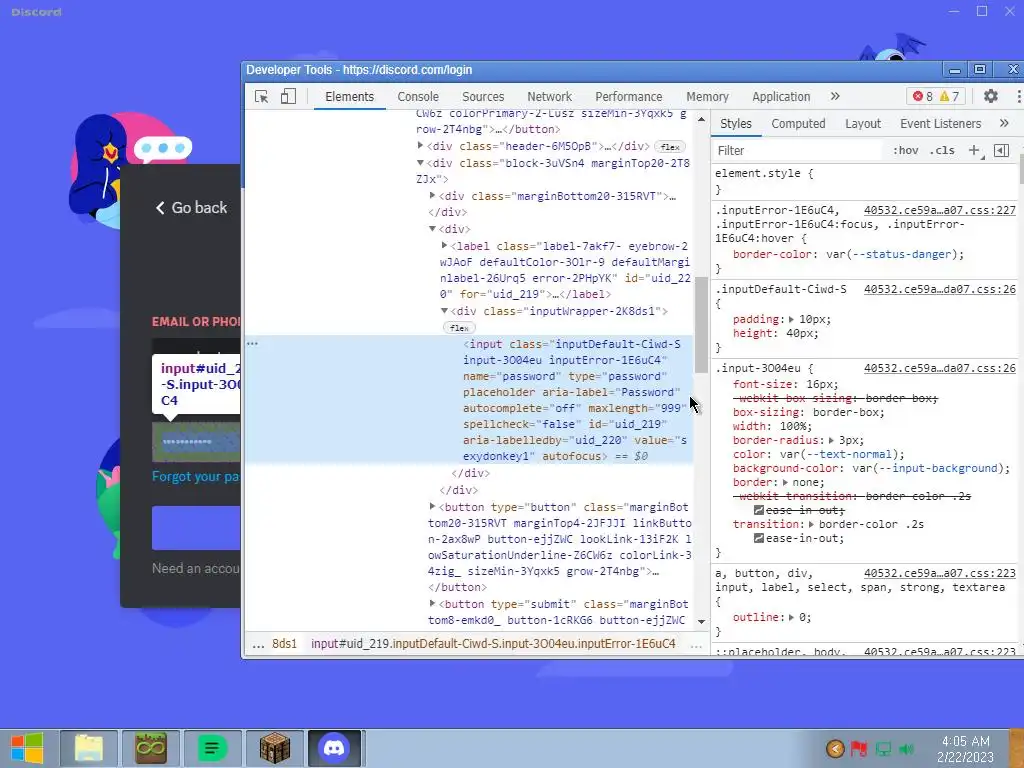The height and width of the screenshot is (768, 1024).
Task: Open options dots beside selected input node
Action: pos(252,344)
